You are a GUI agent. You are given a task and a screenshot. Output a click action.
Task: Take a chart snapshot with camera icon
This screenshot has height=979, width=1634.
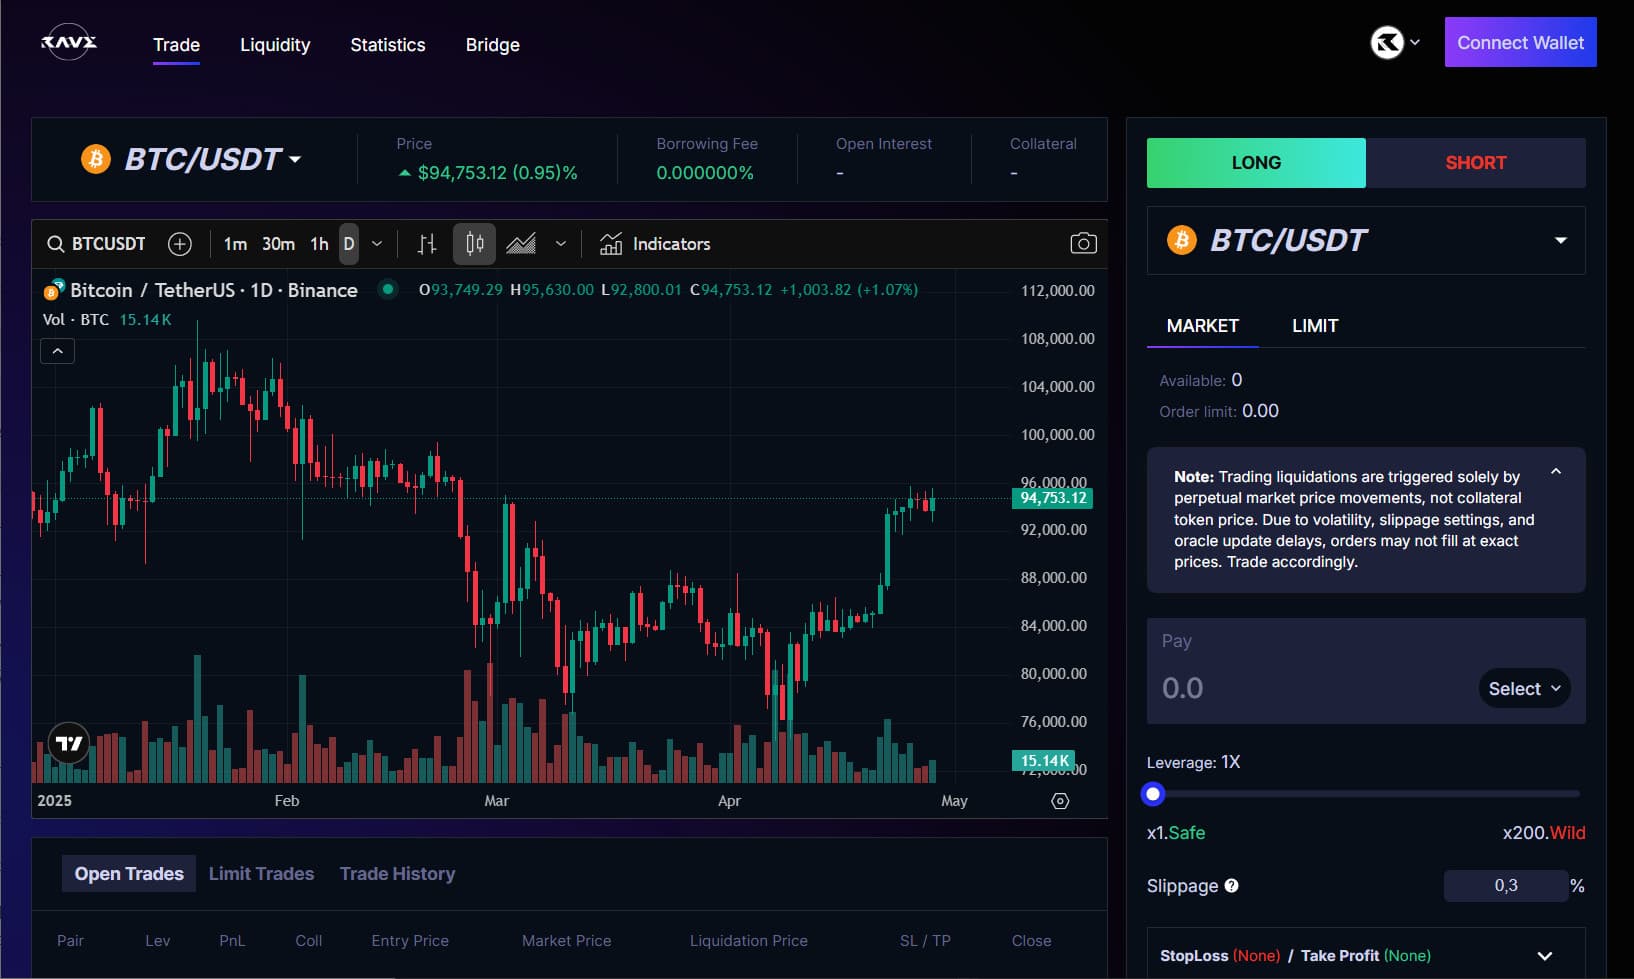(1084, 243)
